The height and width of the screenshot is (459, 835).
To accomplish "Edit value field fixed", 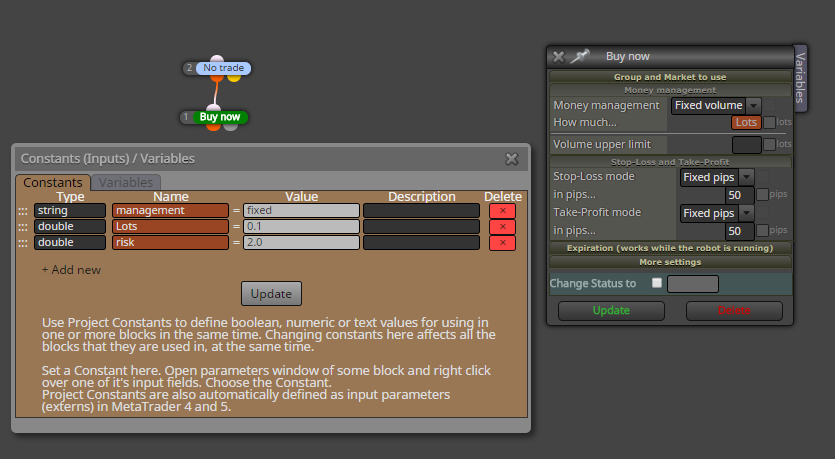I will tap(301, 211).
